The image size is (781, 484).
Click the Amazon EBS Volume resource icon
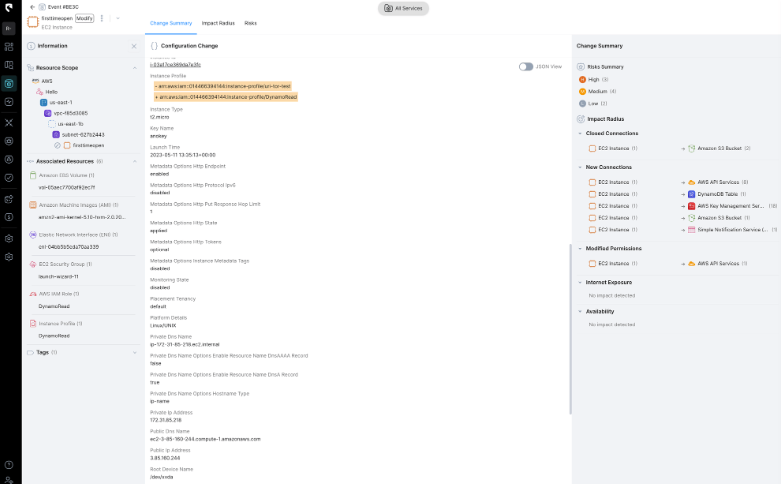(31, 175)
